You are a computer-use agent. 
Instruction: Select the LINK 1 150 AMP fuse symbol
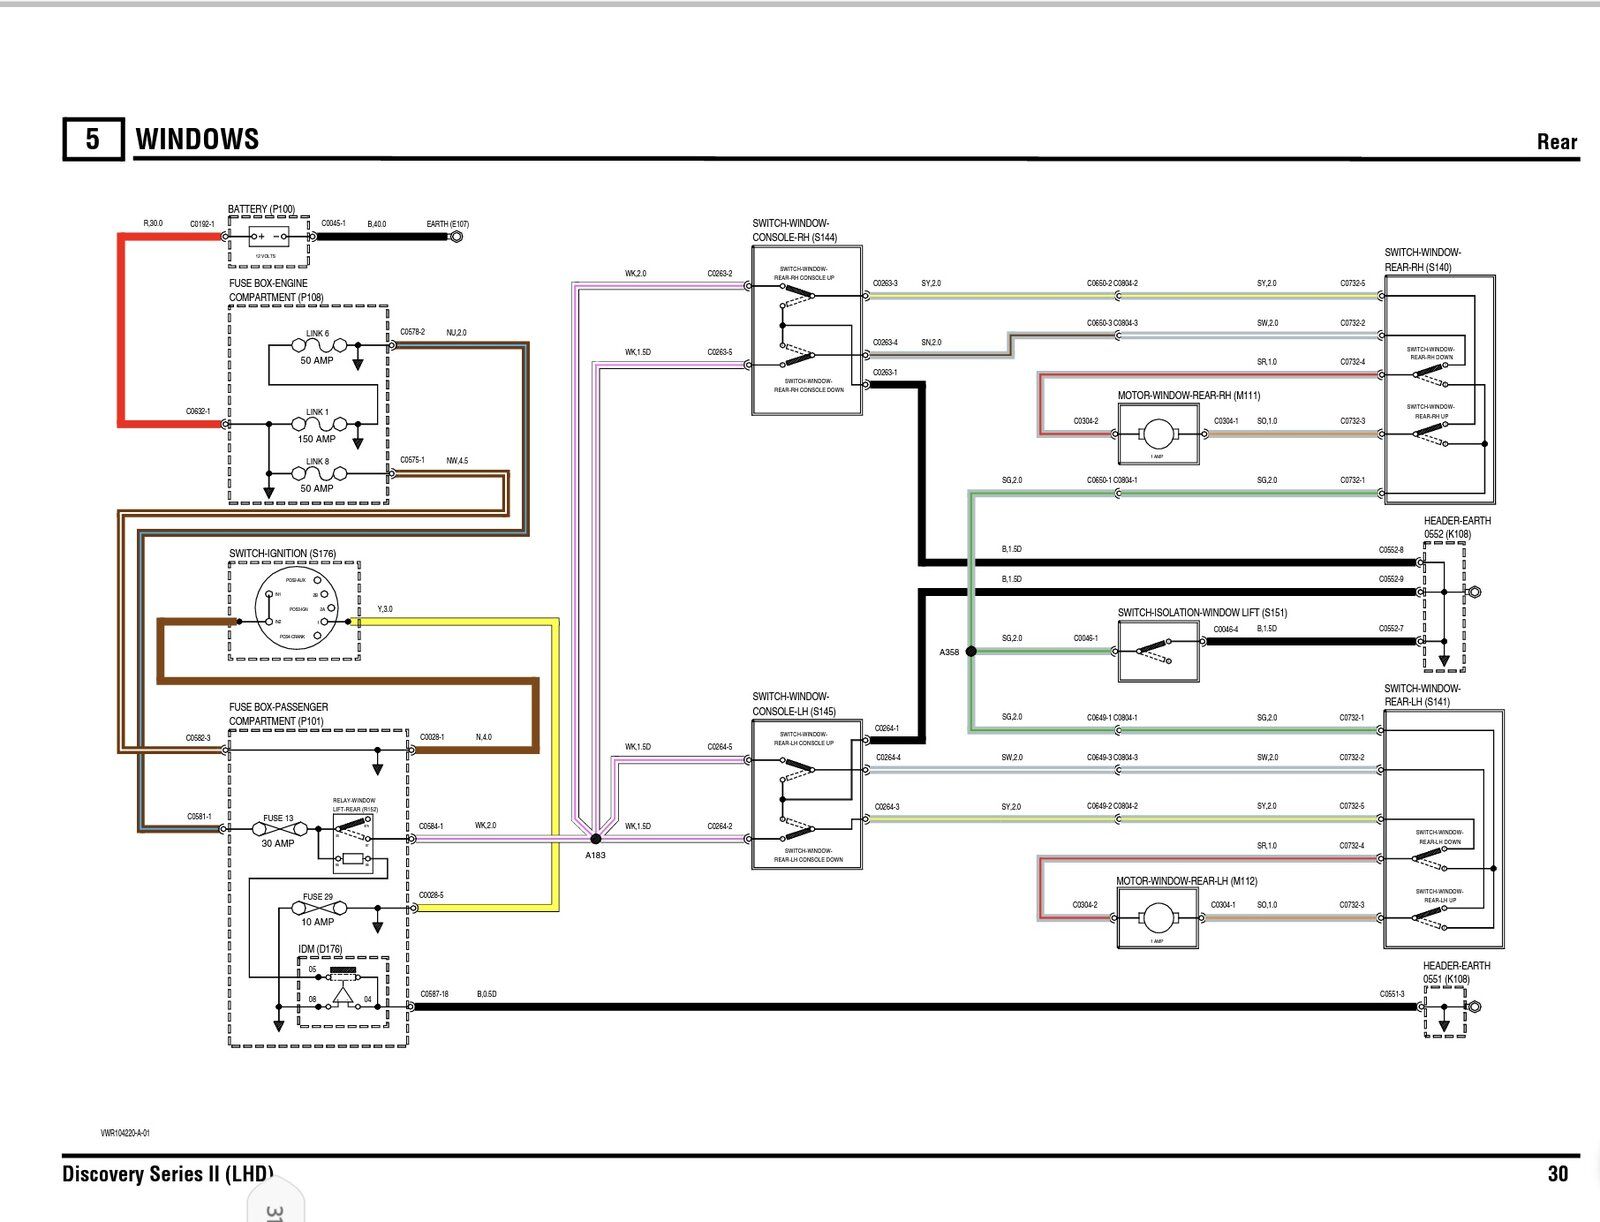pos(318,424)
